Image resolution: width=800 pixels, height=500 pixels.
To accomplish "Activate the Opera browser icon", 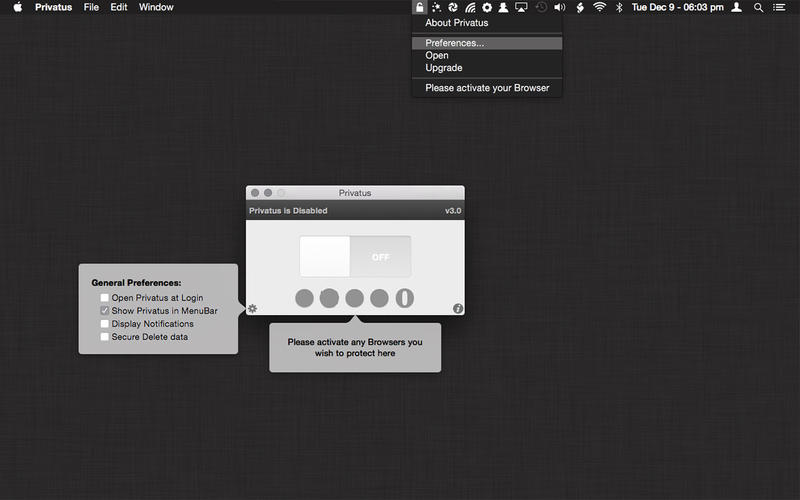I will tap(405, 298).
